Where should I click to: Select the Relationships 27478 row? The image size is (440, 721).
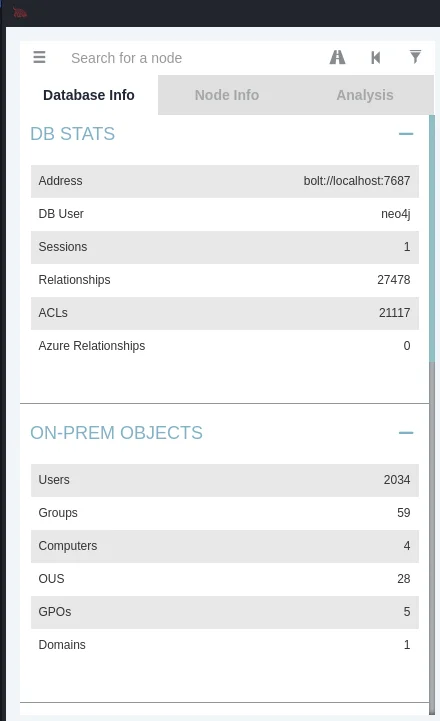pos(225,280)
